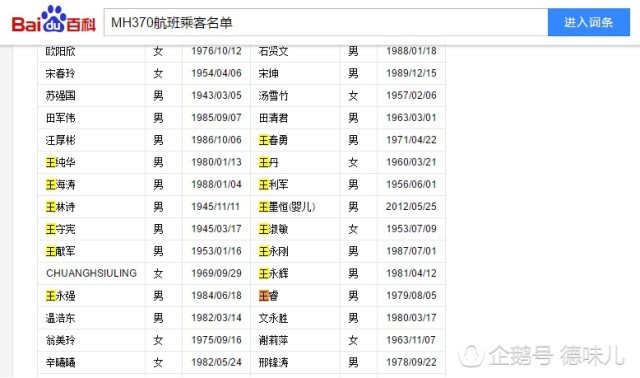The width and height of the screenshot is (640, 378).
Task: Click birth date 1954/04/06
Action: click(x=216, y=73)
